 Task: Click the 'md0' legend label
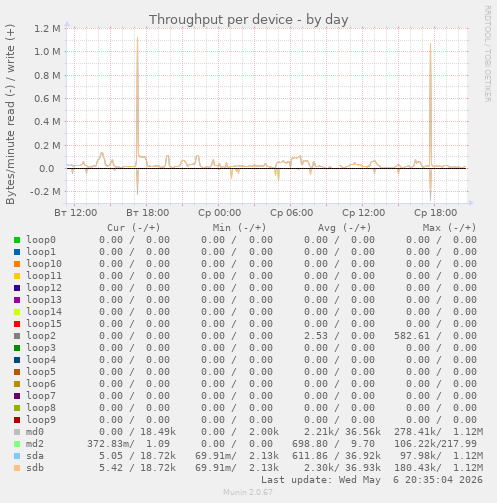pyautogui.click(x=35, y=432)
